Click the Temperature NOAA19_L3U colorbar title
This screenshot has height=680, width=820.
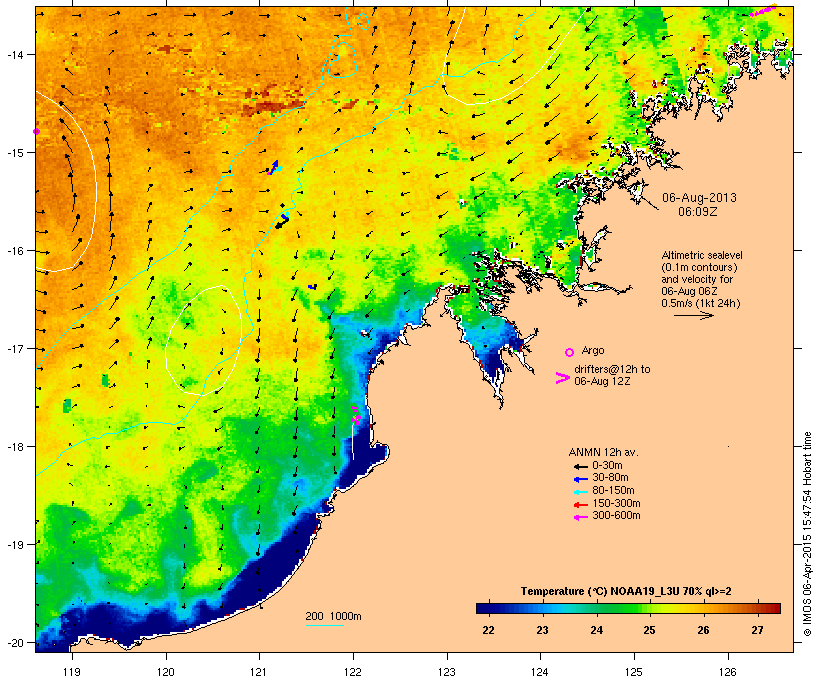coord(626,592)
